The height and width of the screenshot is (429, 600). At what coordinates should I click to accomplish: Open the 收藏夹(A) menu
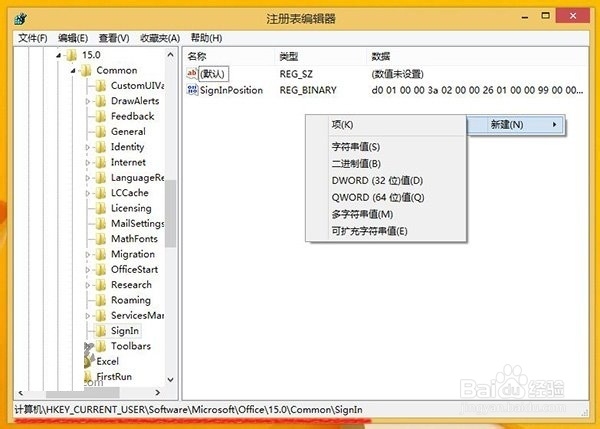click(160, 38)
